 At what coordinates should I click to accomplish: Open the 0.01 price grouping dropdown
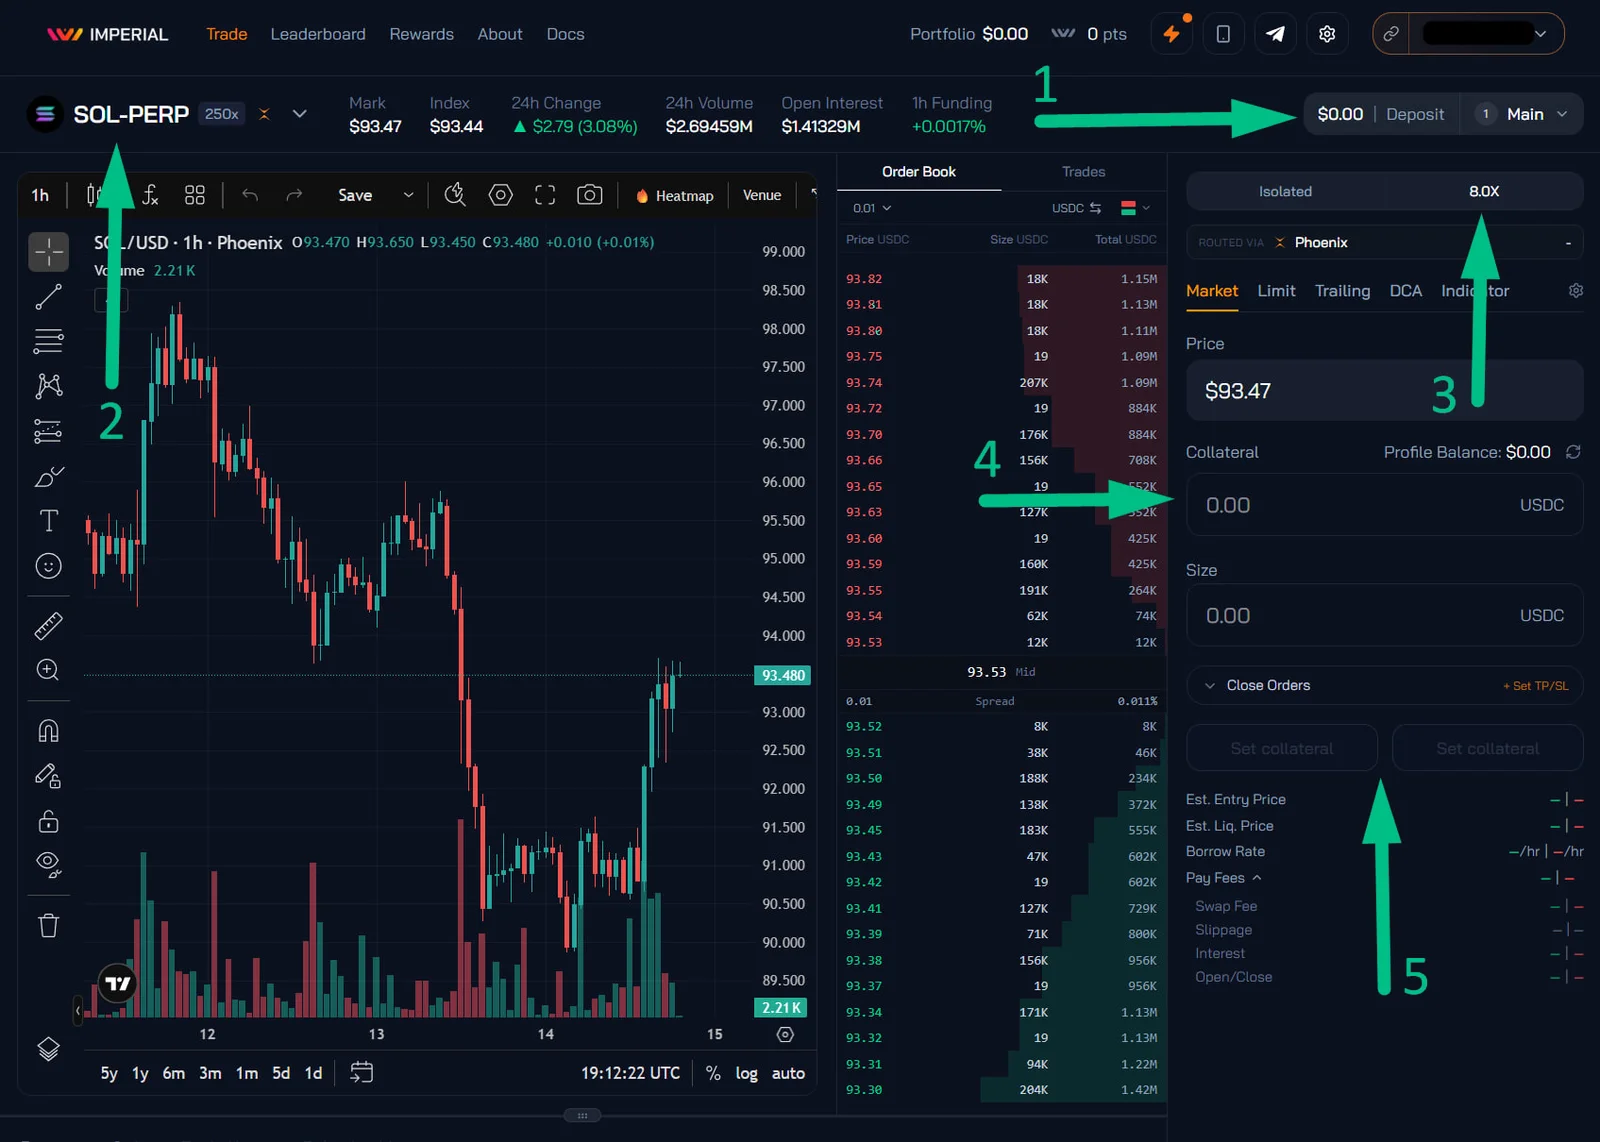pyautogui.click(x=872, y=208)
